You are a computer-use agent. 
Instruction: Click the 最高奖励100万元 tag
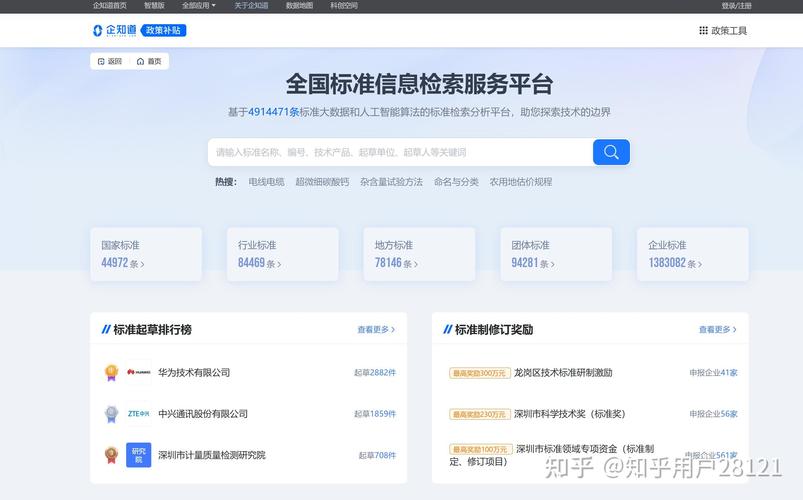pyautogui.click(x=480, y=449)
